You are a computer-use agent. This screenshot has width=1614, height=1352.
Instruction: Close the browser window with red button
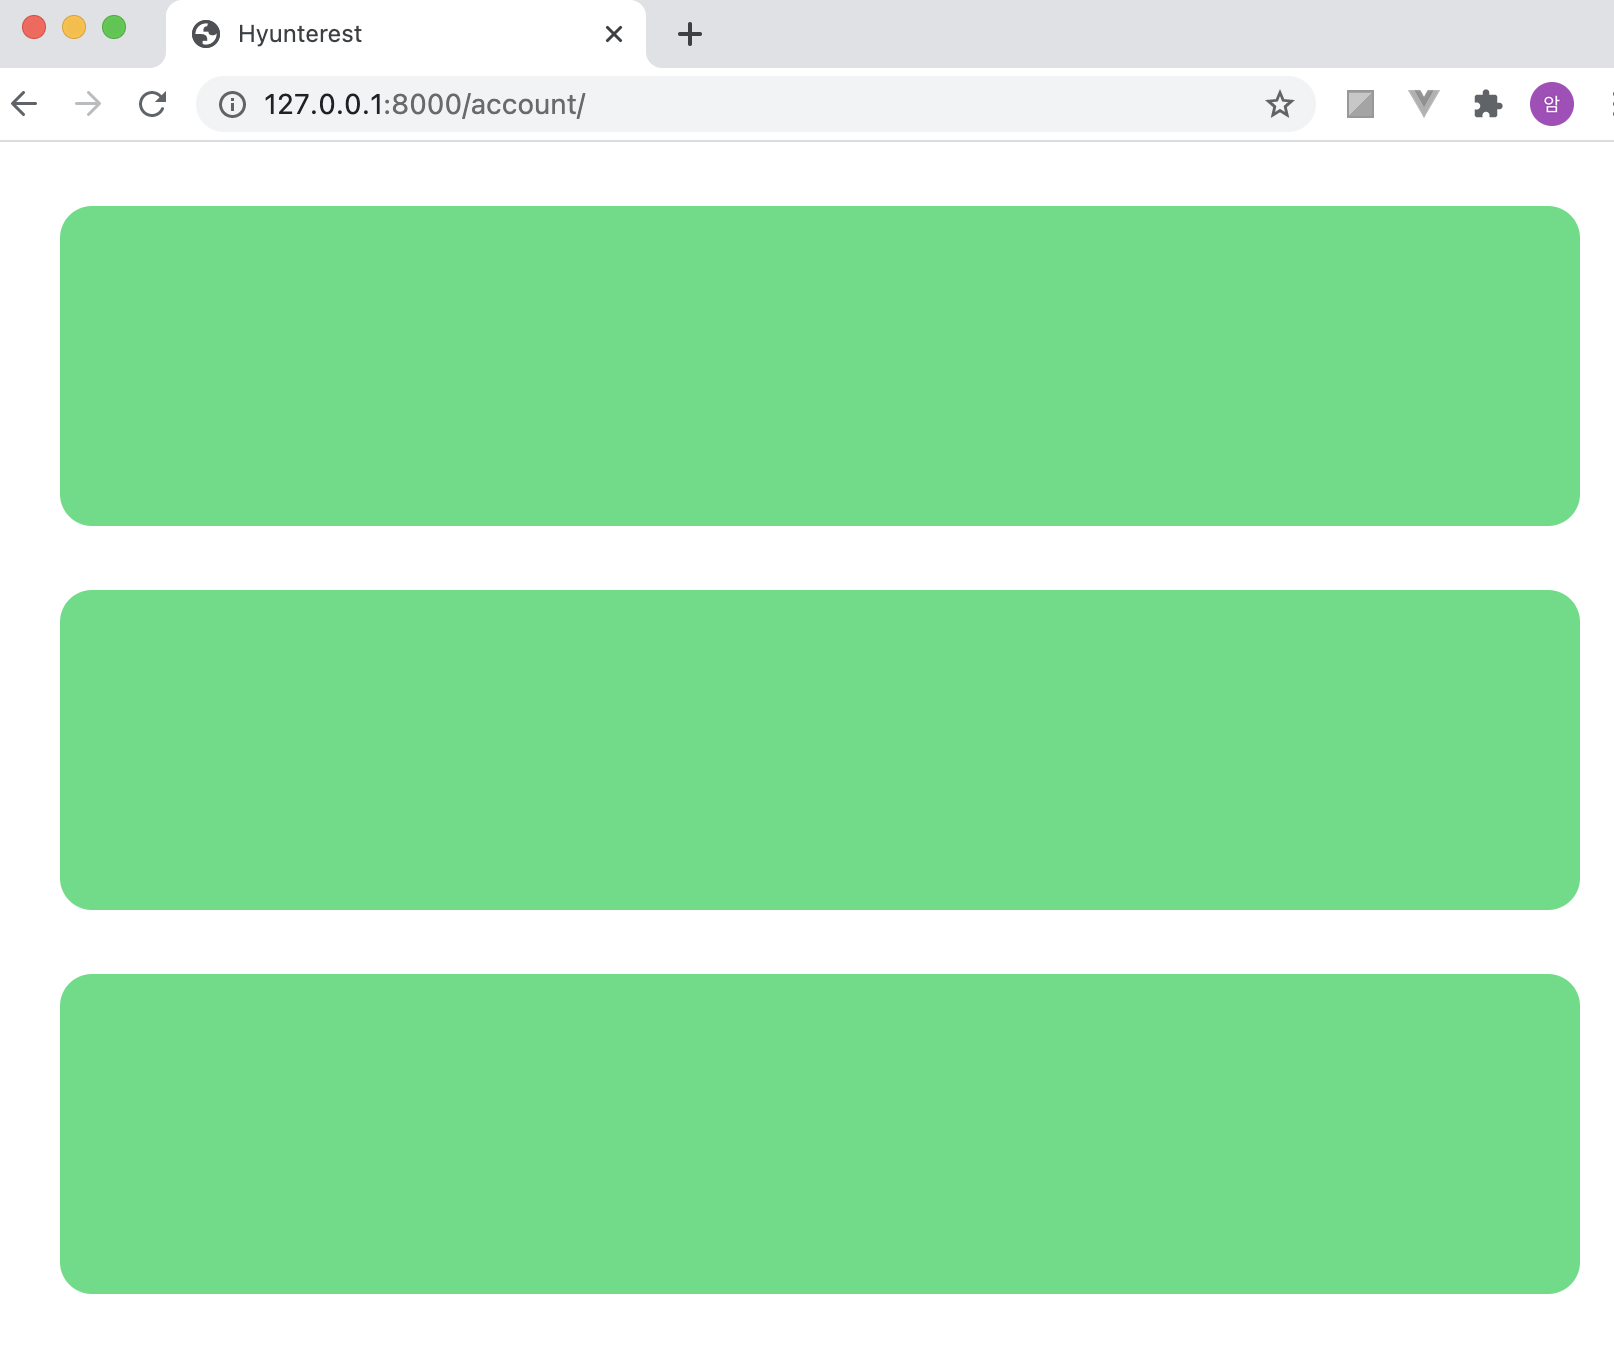pos(34,27)
